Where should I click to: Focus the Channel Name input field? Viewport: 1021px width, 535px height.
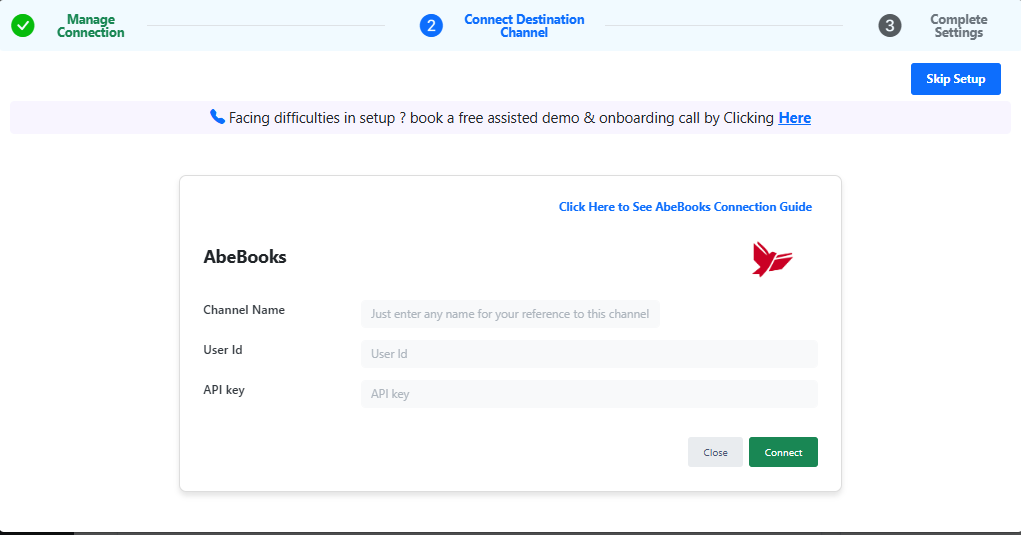tap(510, 314)
